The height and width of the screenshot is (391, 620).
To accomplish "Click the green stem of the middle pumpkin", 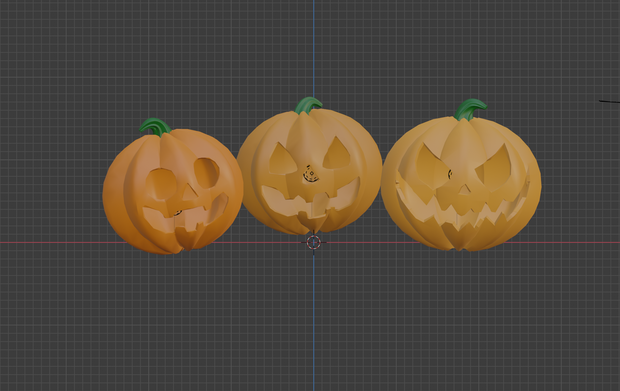I will (x=308, y=105).
